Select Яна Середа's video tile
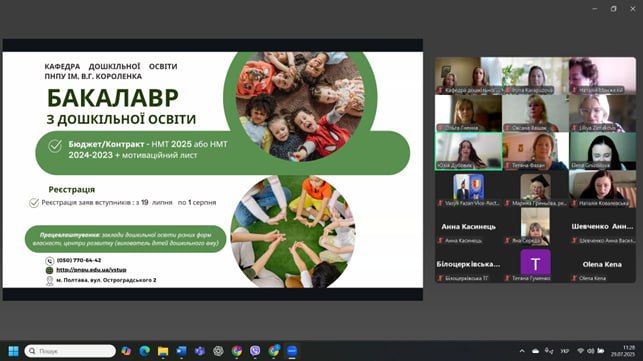 pos(535,227)
